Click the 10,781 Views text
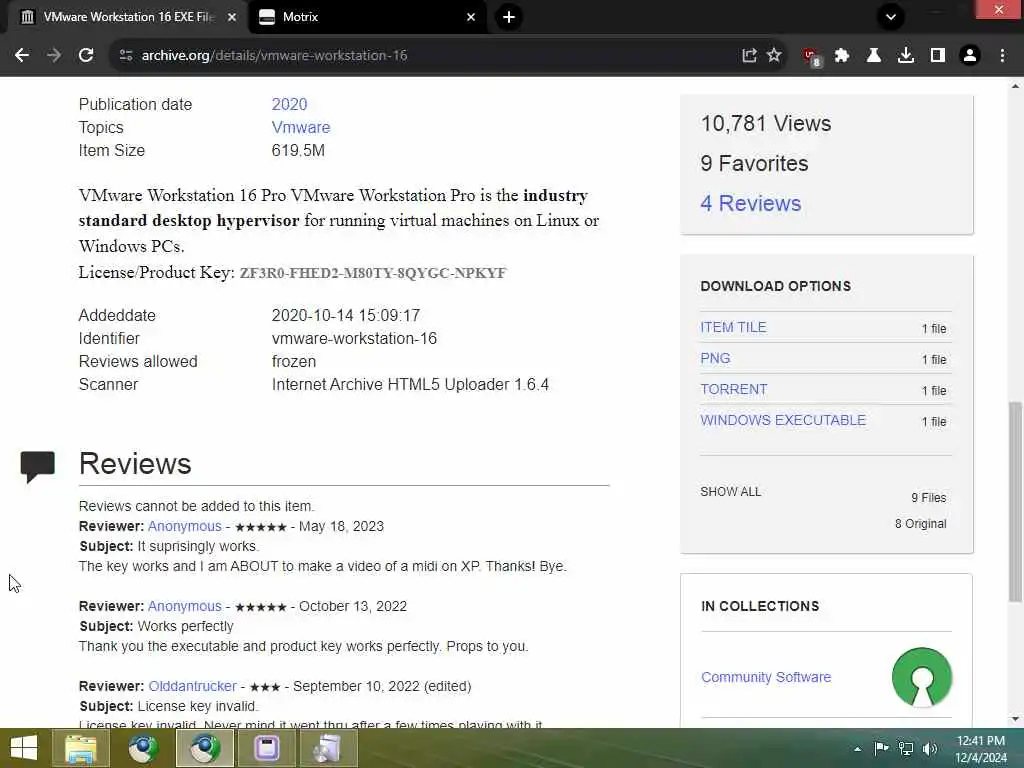Image resolution: width=1024 pixels, height=768 pixels. [765, 123]
